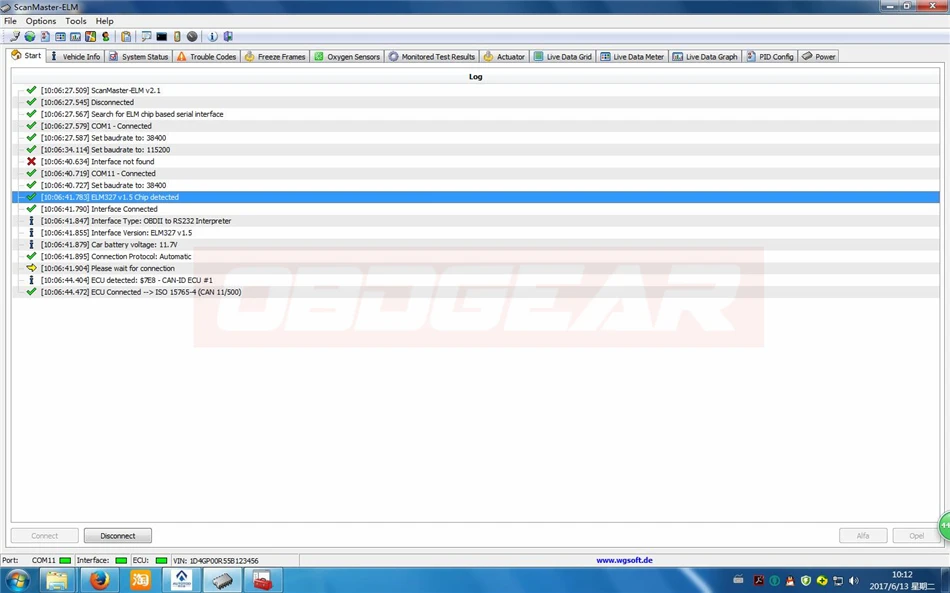This screenshot has height=593, width=950.
Task: Click the person toolbar icon
Action: [105, 36]
